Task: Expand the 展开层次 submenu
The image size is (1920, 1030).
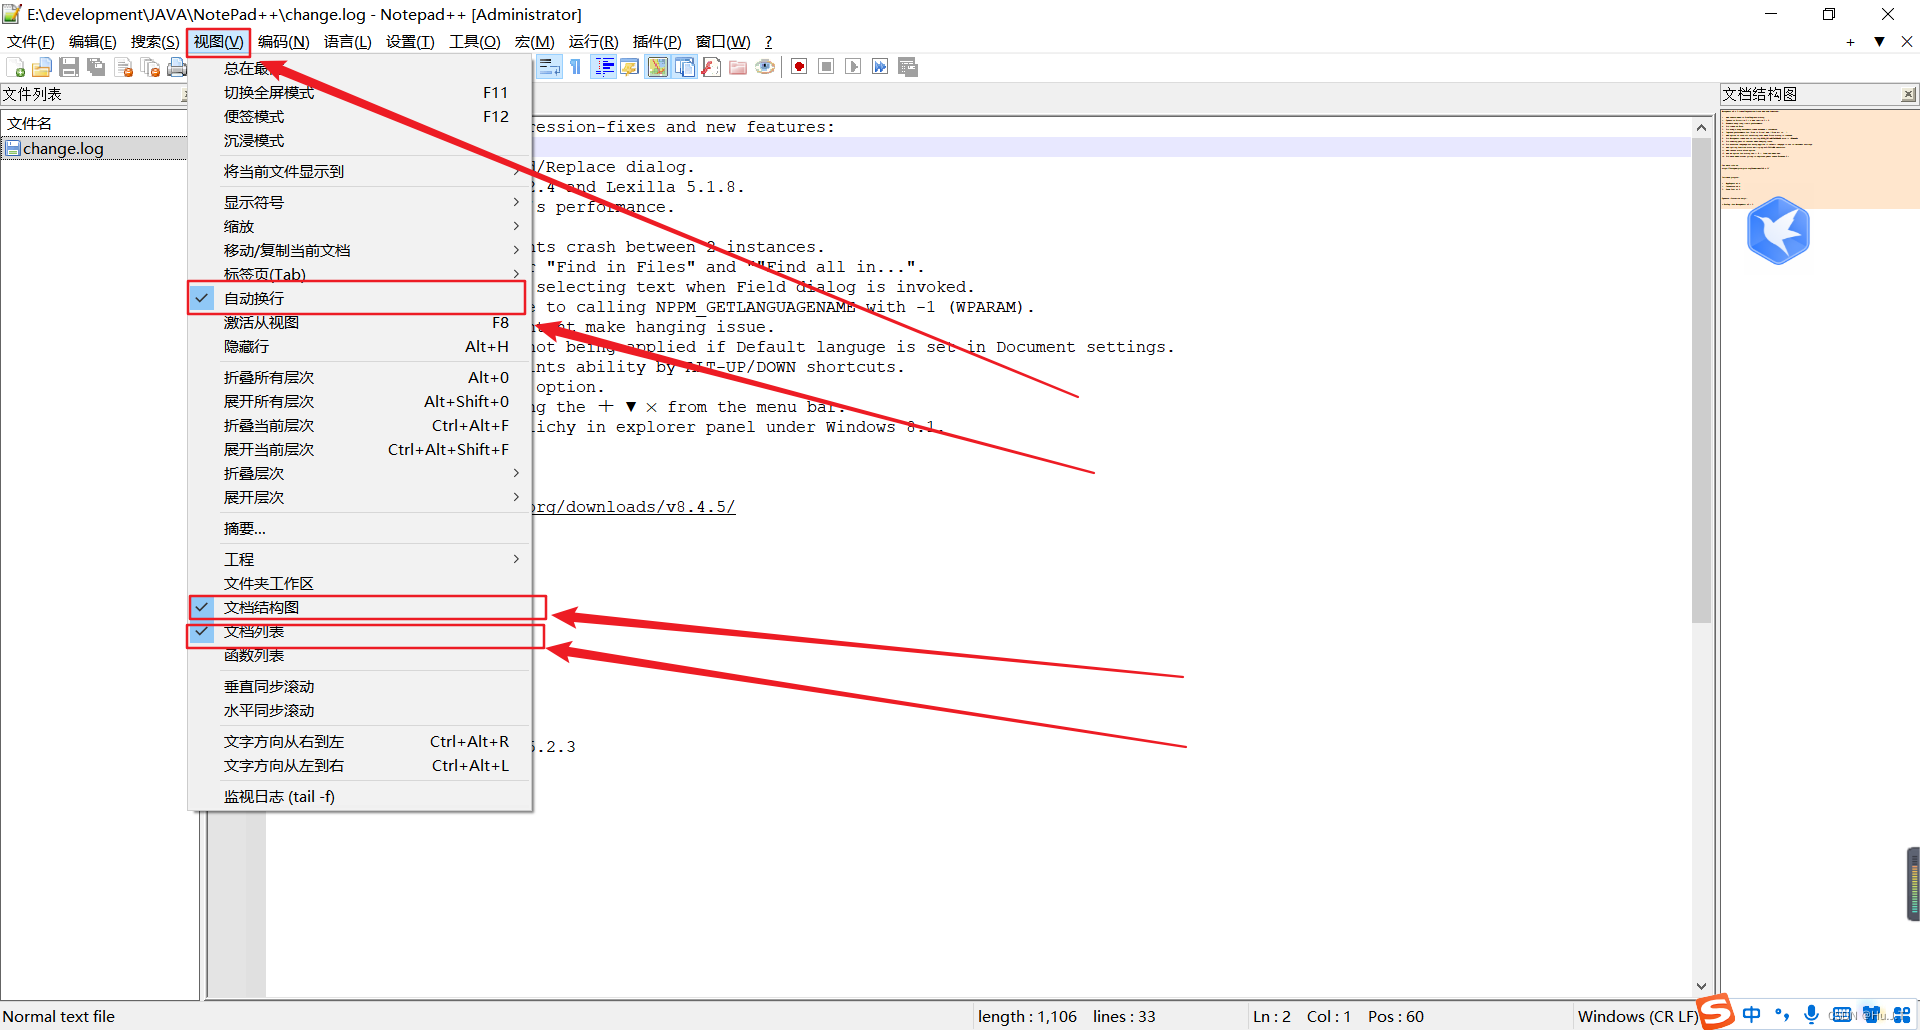Action: pyautogui.click(x=360, y=497)
